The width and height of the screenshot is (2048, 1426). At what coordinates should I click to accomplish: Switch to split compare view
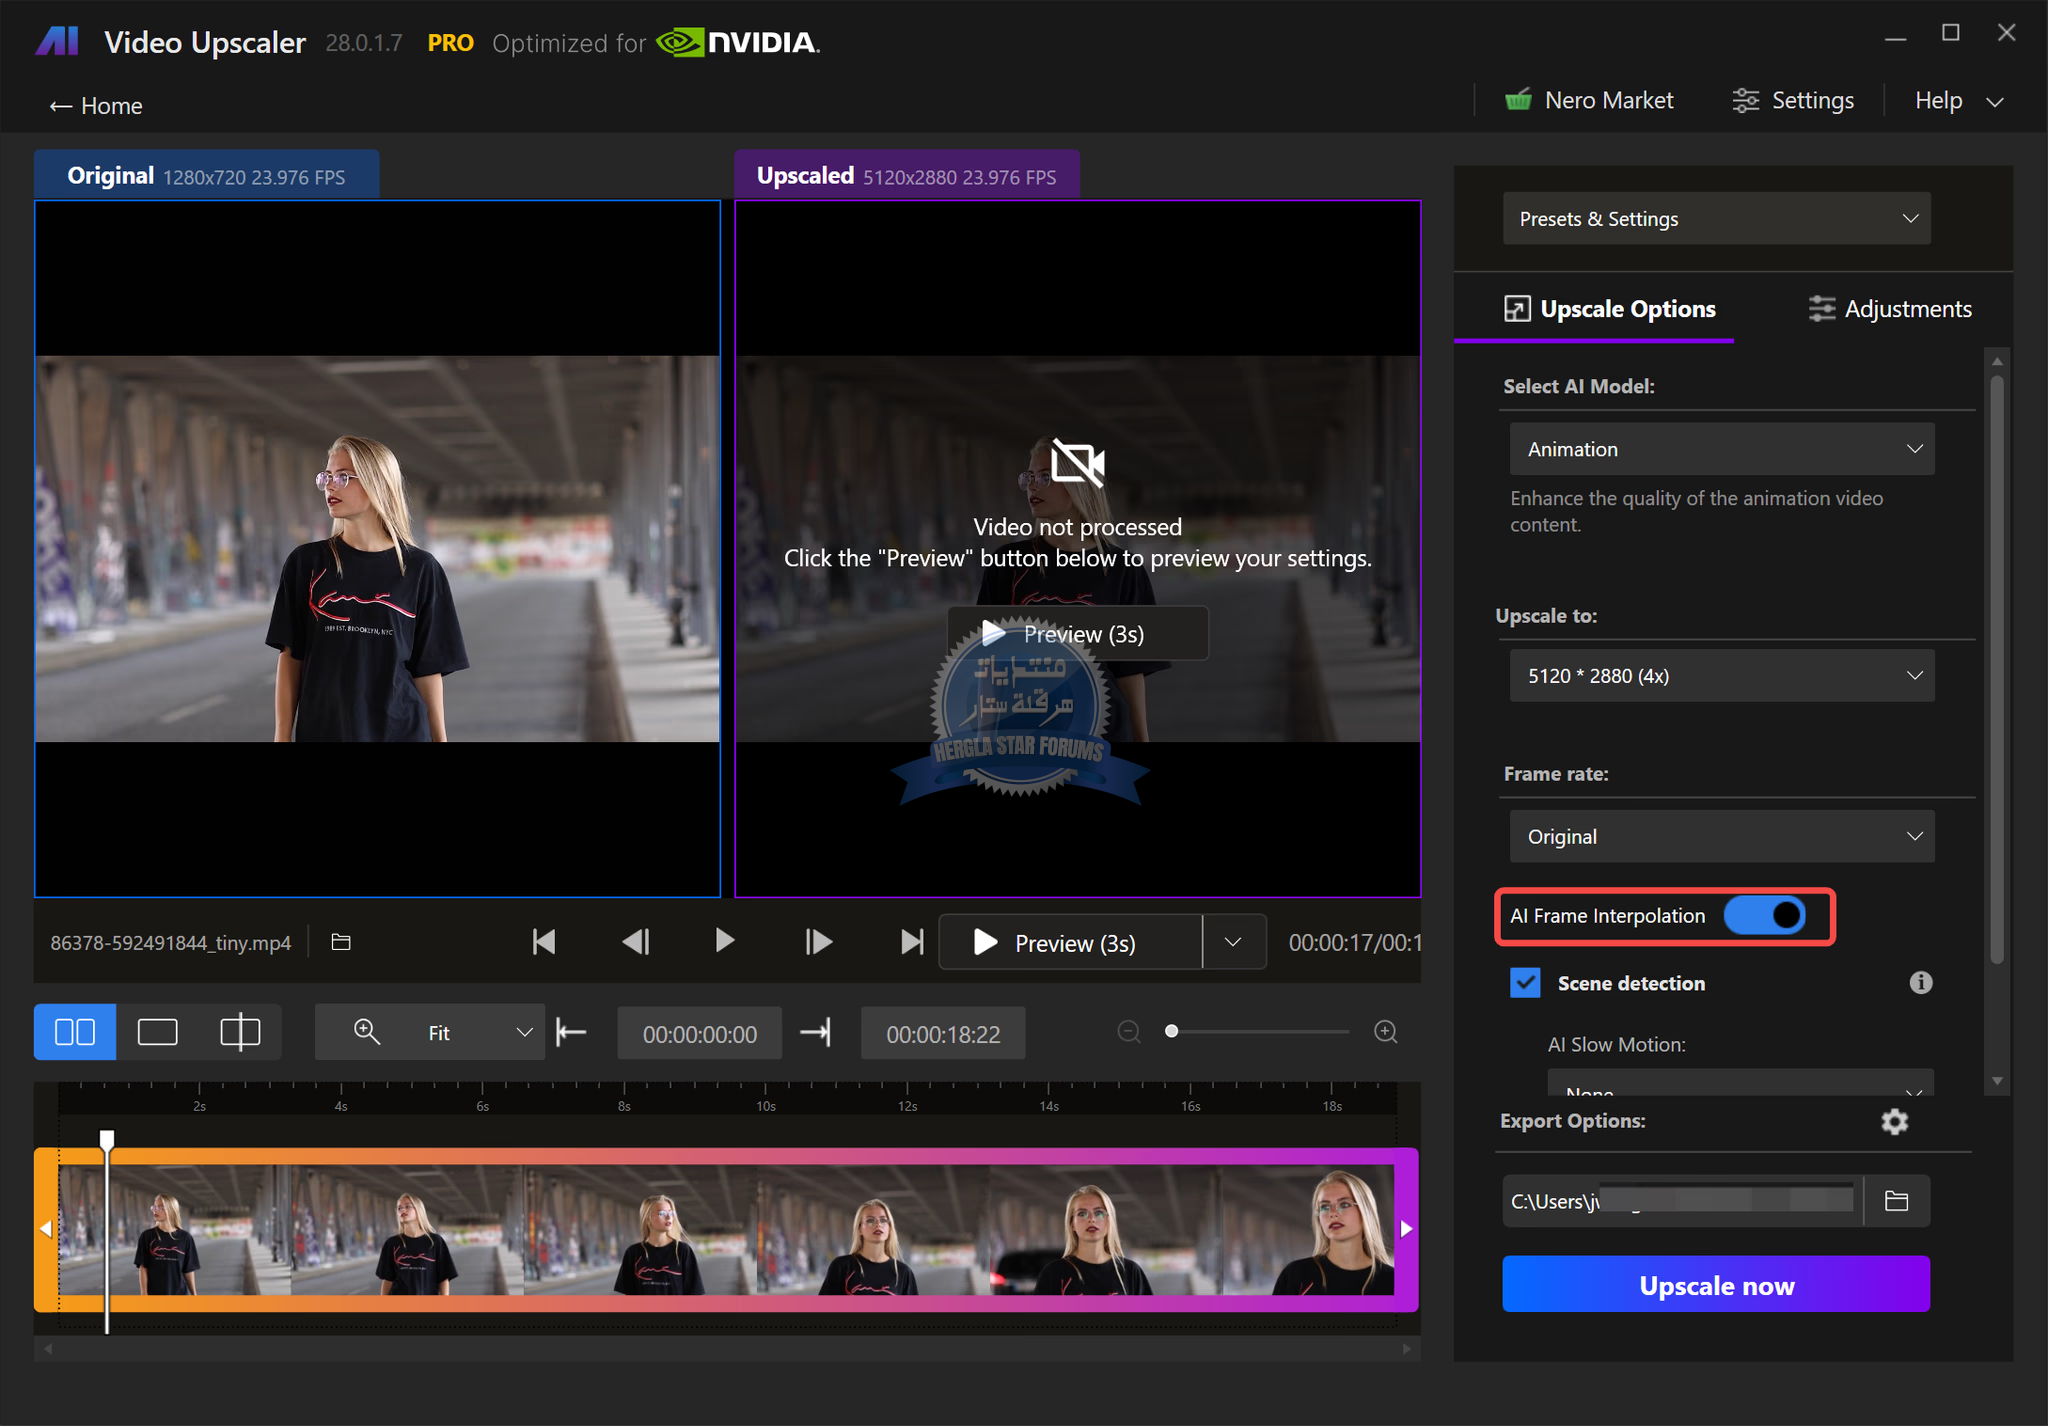click(x=239, y=1032)
